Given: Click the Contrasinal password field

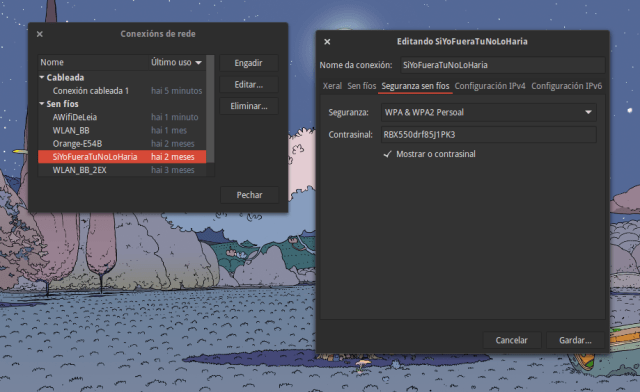Looking at the screenshot, I should tap(489, 134).
